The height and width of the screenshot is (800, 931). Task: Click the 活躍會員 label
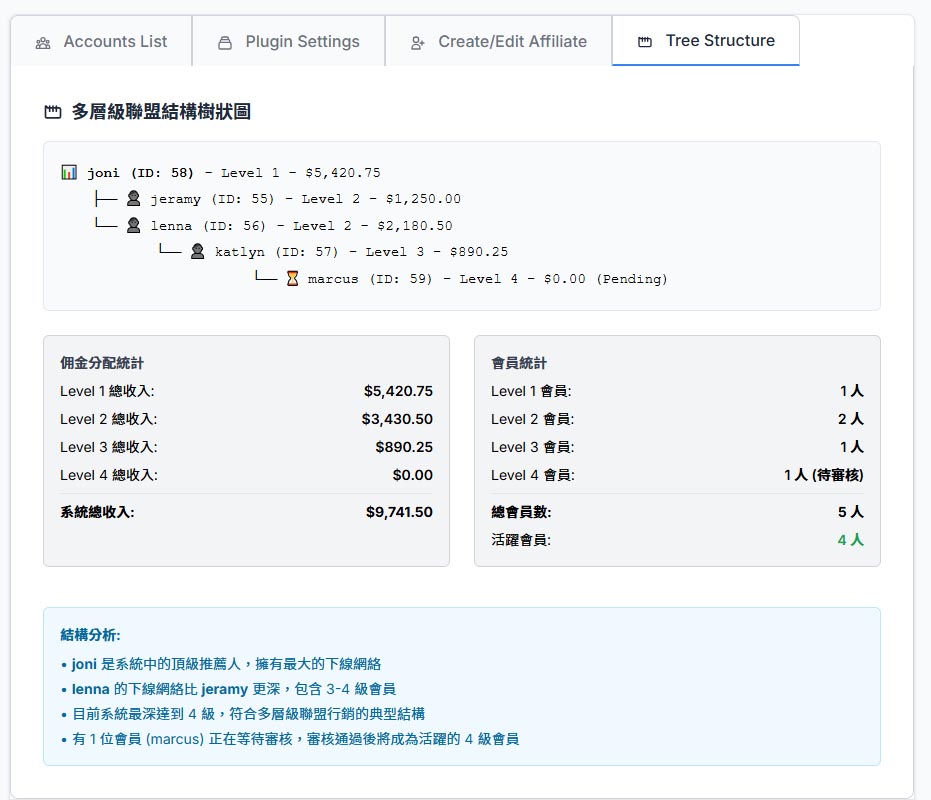tap(521, 540)
